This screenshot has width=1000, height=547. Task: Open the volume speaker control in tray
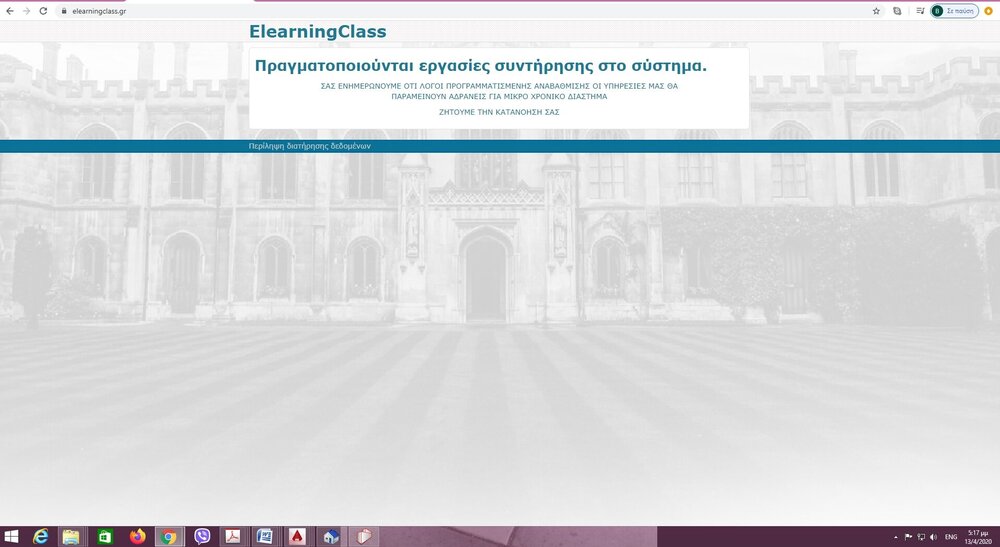pos(933,537)
